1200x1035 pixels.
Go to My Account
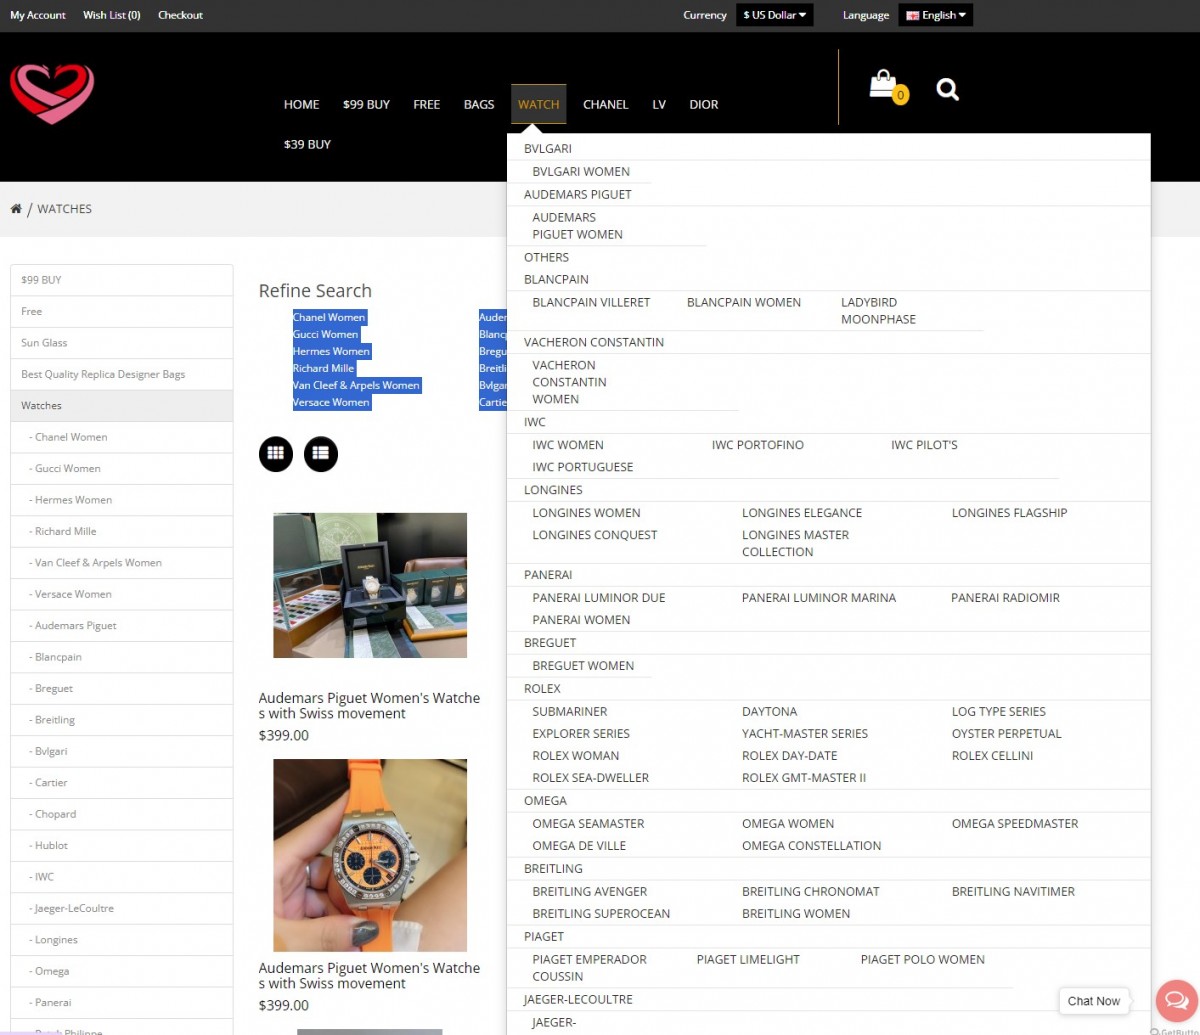[x=38, y=15]
